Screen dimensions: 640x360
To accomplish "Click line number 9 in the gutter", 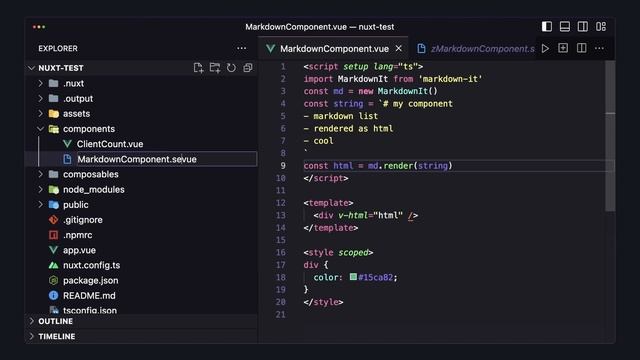I will [283, 166].
